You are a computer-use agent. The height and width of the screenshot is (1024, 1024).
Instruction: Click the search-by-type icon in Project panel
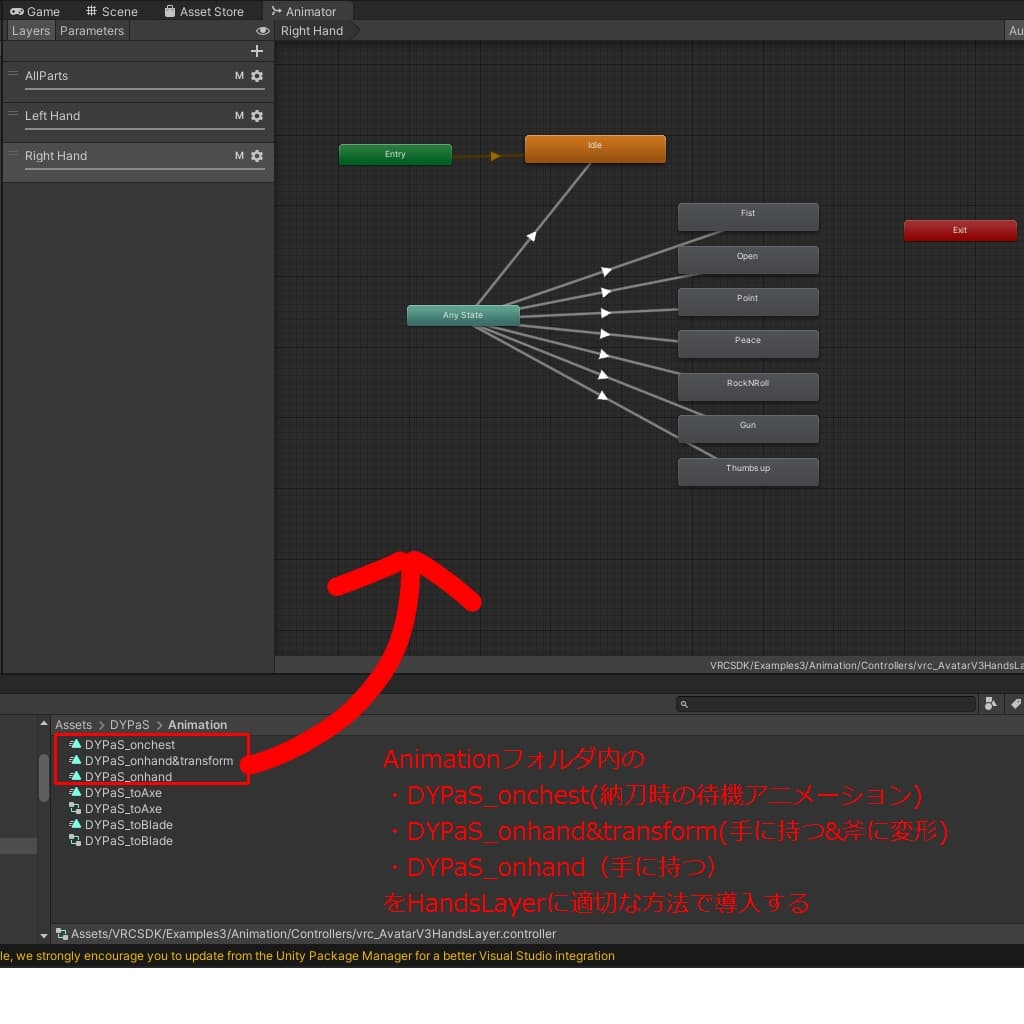[990, 704]
